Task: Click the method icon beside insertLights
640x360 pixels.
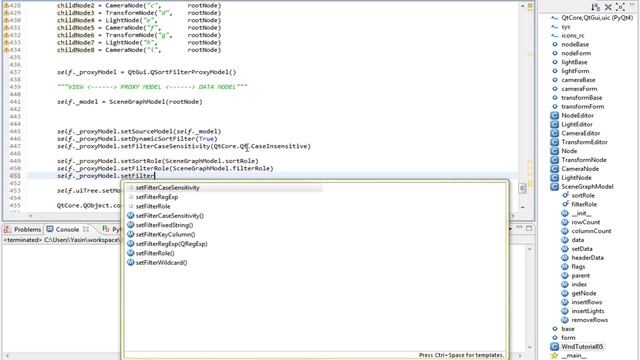Action: point(565,311)
